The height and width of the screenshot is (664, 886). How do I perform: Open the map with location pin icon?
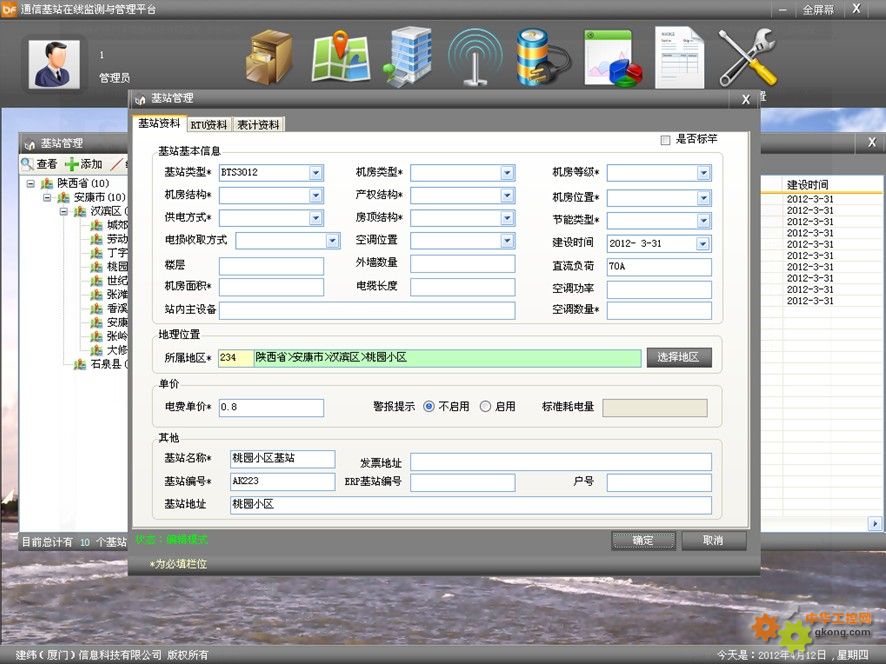[x=341, y=56]
